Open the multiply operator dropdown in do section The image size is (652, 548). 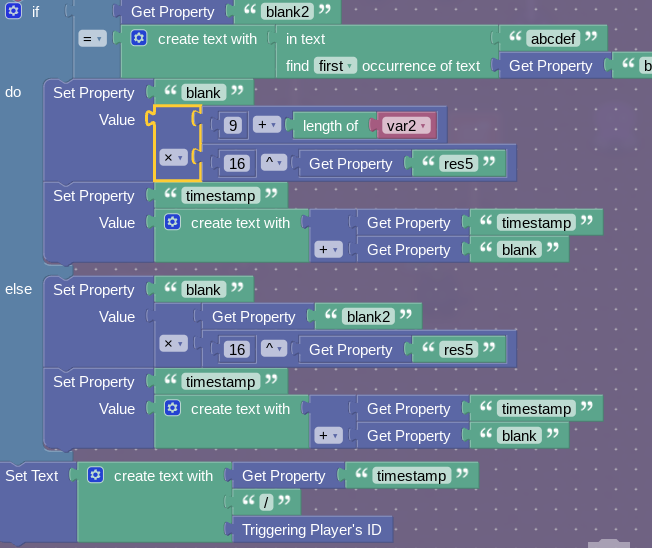pos(173,158)
